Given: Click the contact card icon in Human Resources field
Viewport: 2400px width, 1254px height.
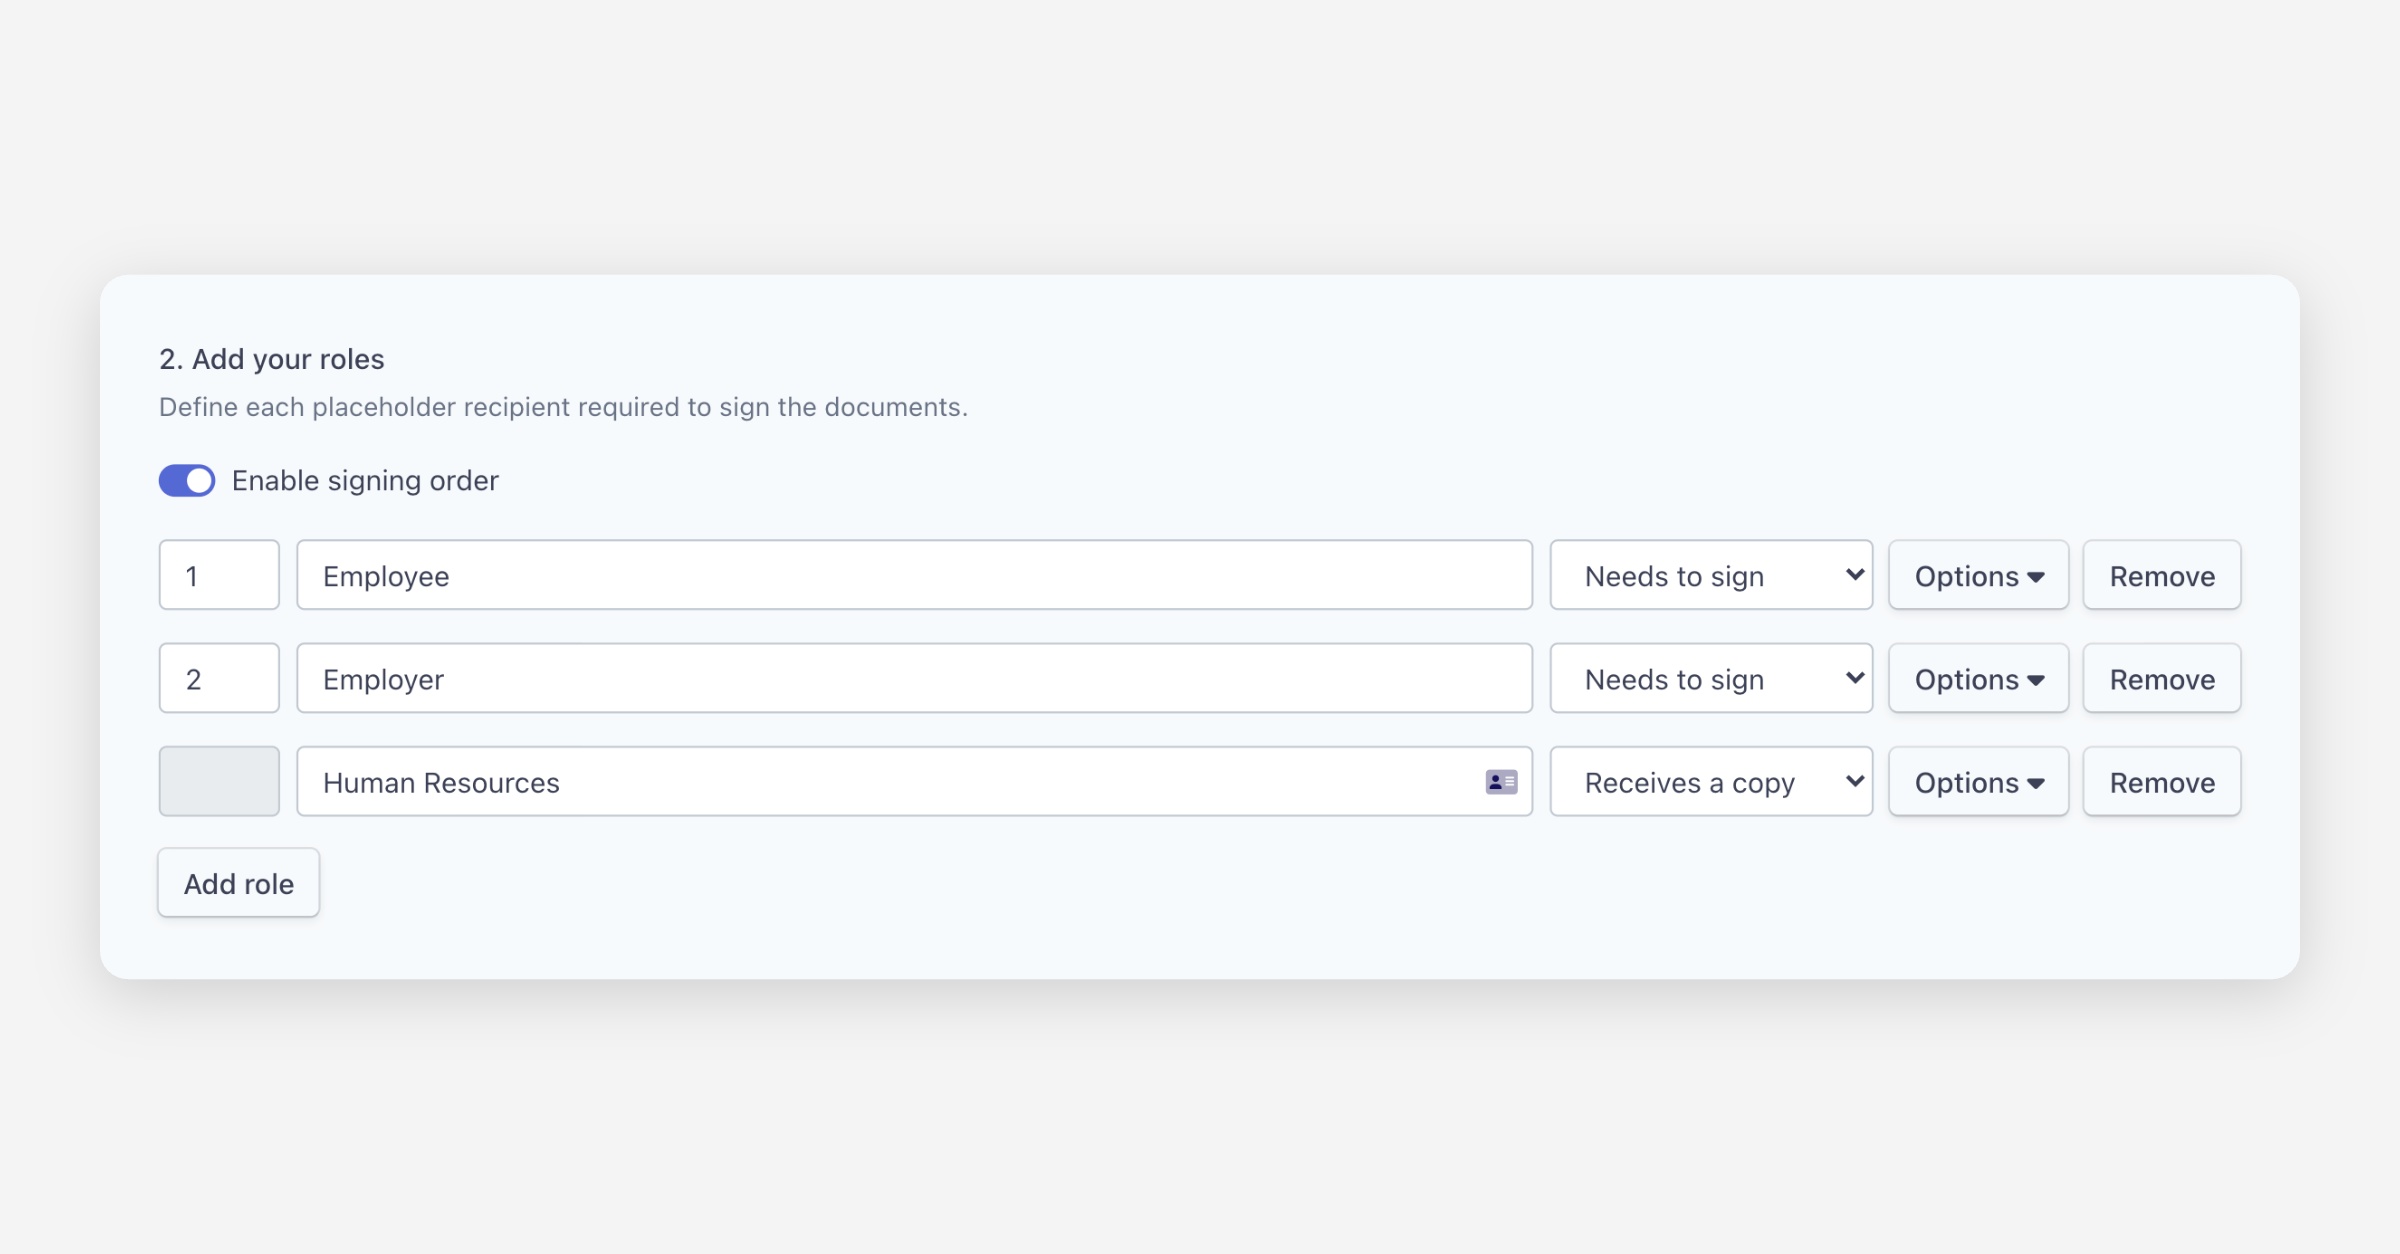Looking at the screenshot, I should coord(1501,782).
